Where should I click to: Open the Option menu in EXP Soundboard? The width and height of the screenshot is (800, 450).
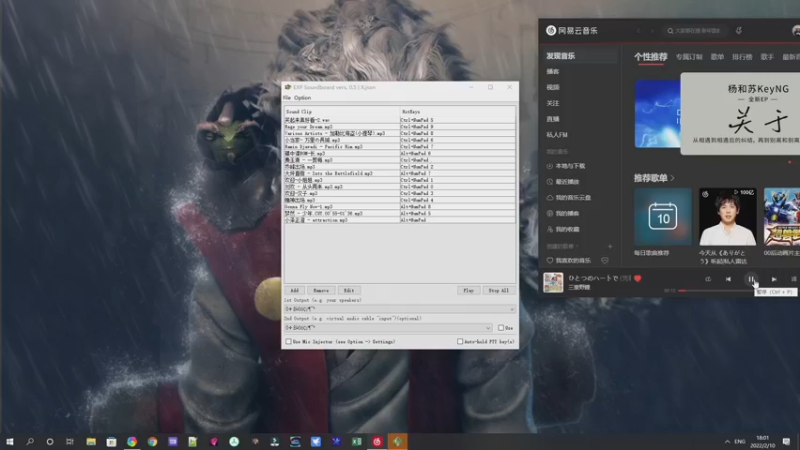(x=302, y=97)
